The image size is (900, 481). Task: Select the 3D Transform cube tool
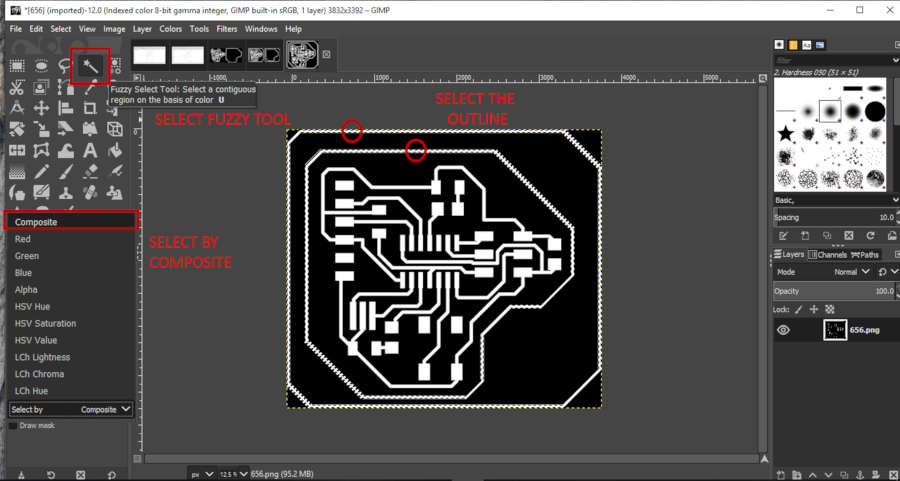point(115,130)
